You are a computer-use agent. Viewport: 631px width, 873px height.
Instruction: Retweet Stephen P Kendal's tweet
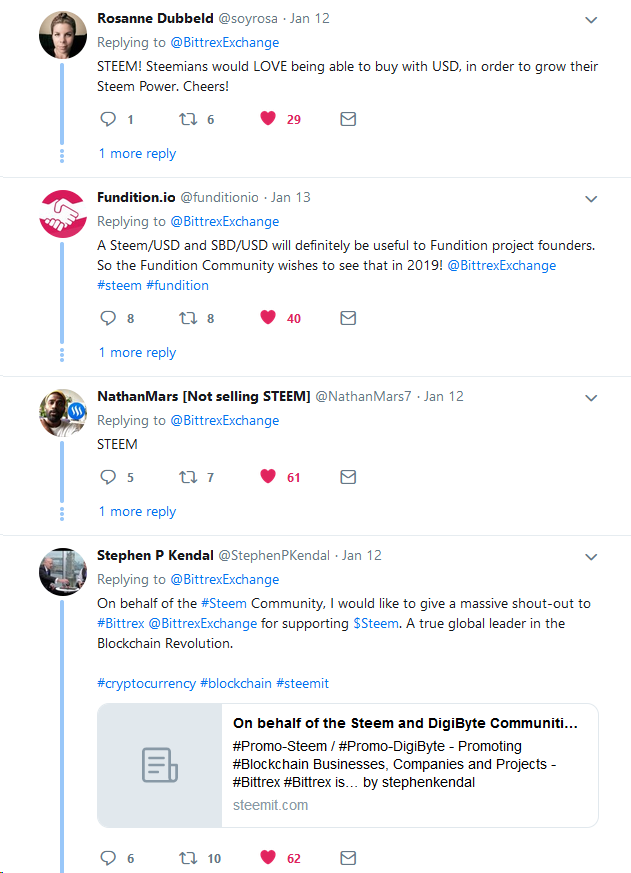click(188, 858)
